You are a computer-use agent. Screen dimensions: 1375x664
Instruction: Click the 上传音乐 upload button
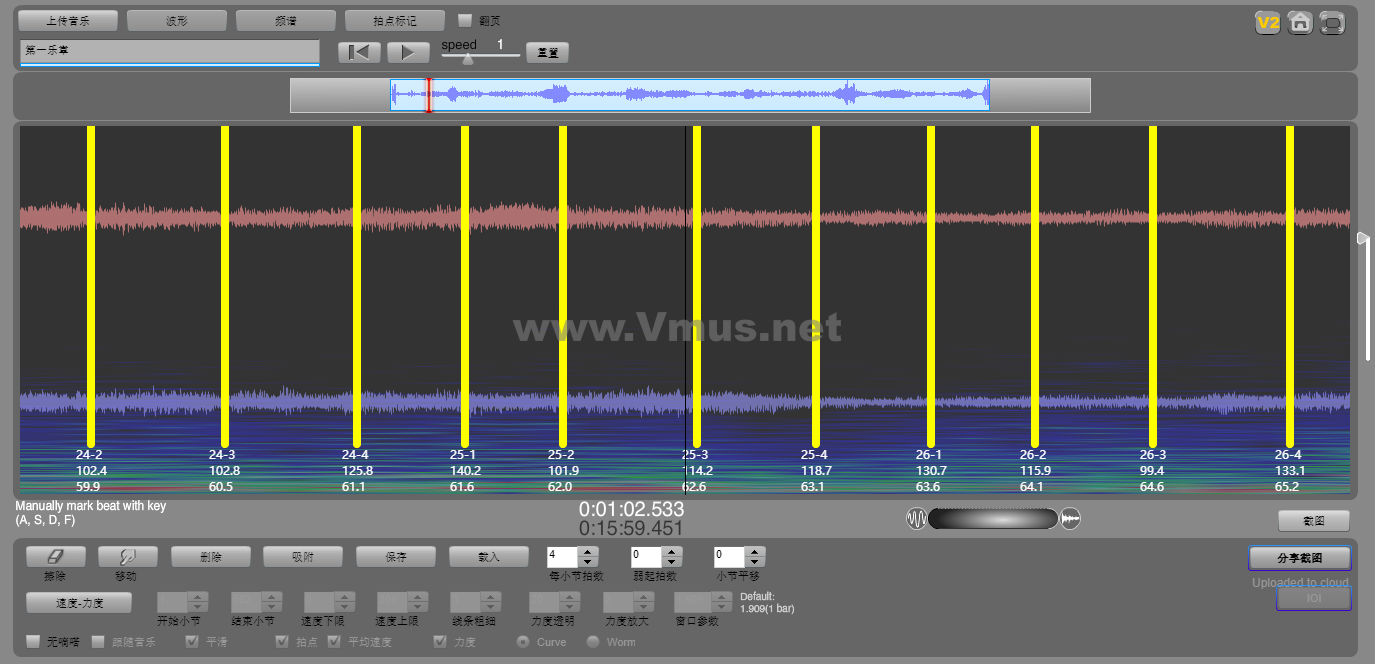point(68,21)
